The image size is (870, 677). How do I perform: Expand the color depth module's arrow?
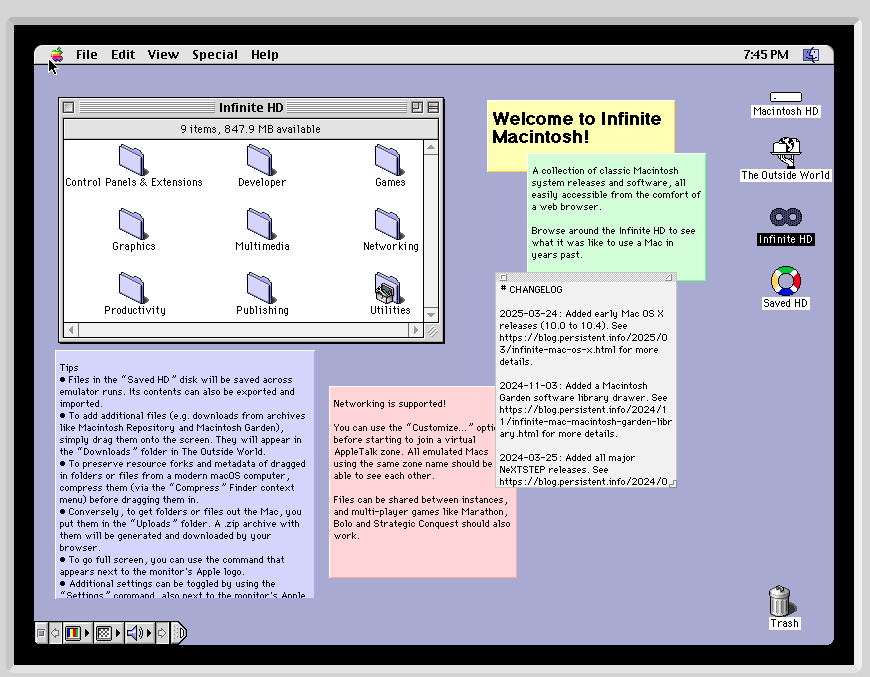pyautogui.click(x=87, y=633)
